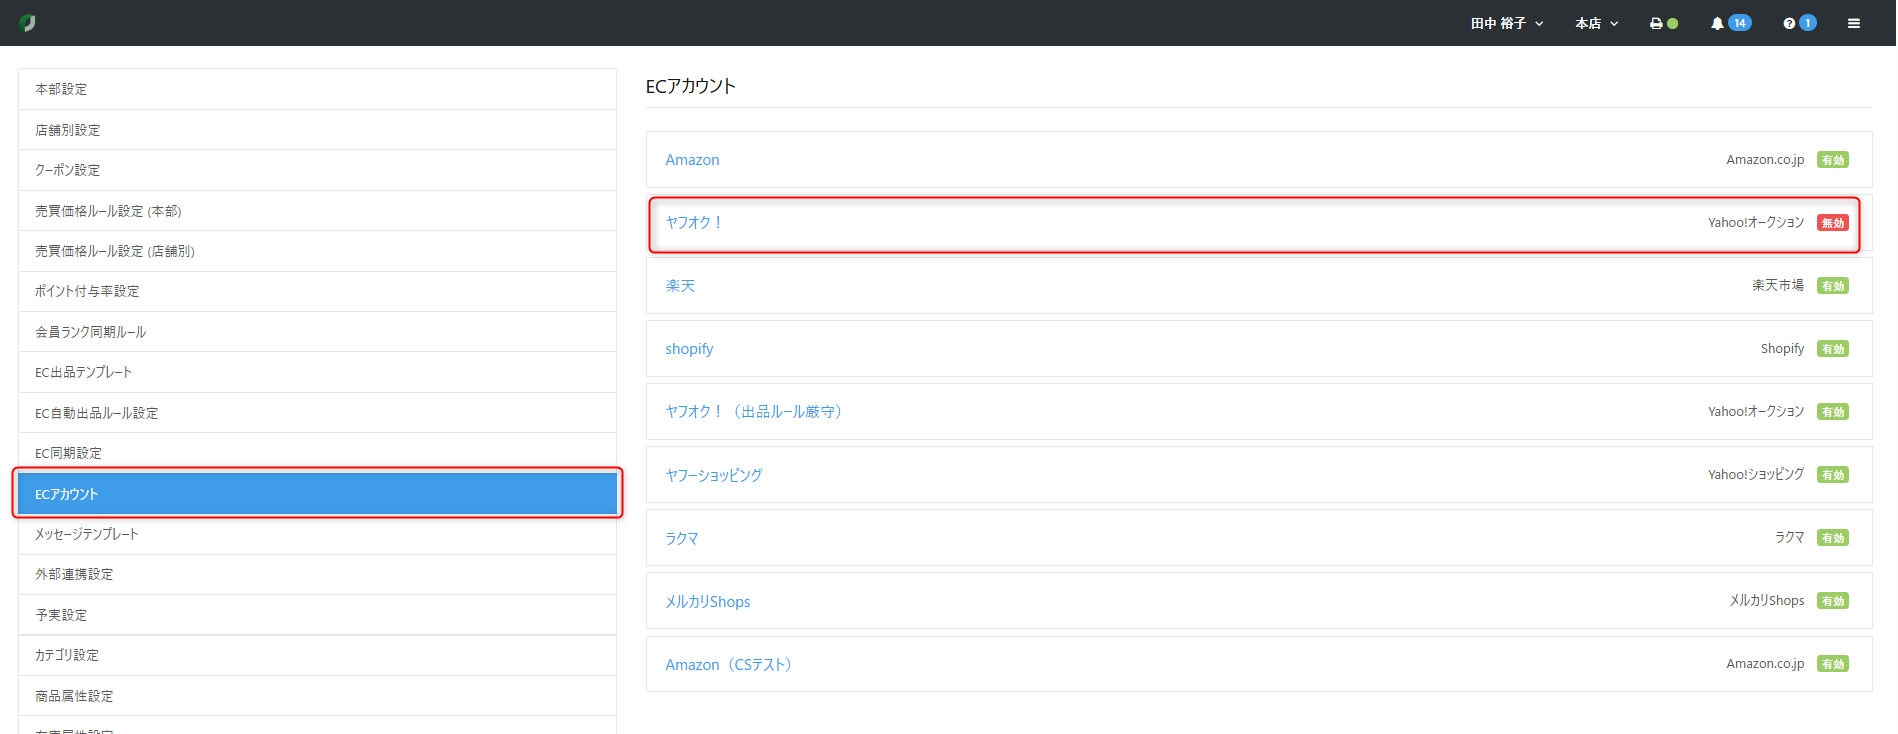Click the 有効 badge on メルカリShops row
Viewport: 1898px width, 734px height.
(1833, 601)
